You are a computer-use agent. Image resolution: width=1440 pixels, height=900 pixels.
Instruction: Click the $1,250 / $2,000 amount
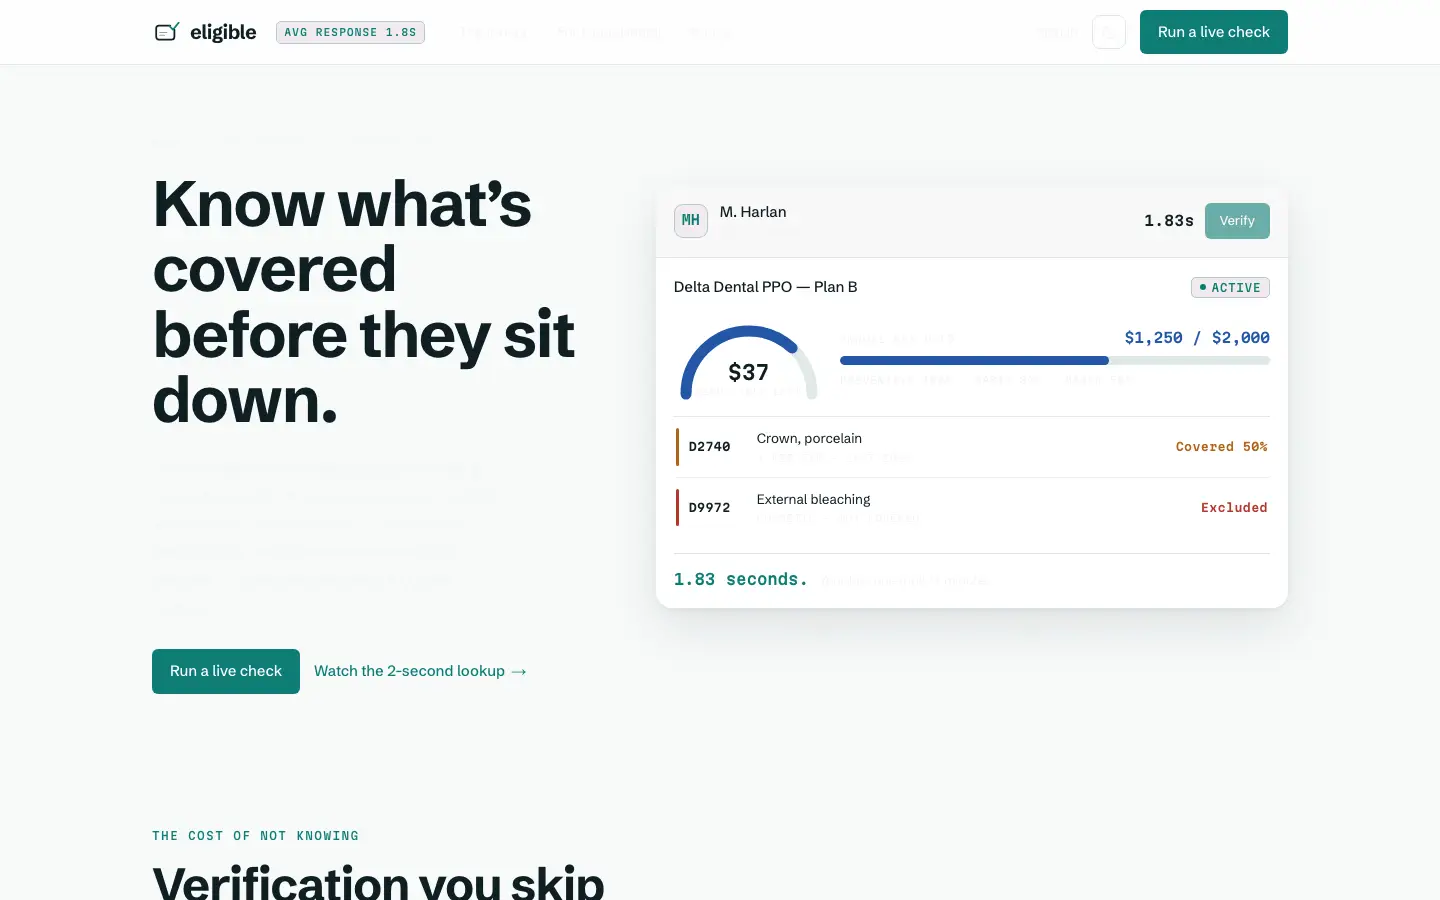pyautogui.click(x=1197, y=338)
